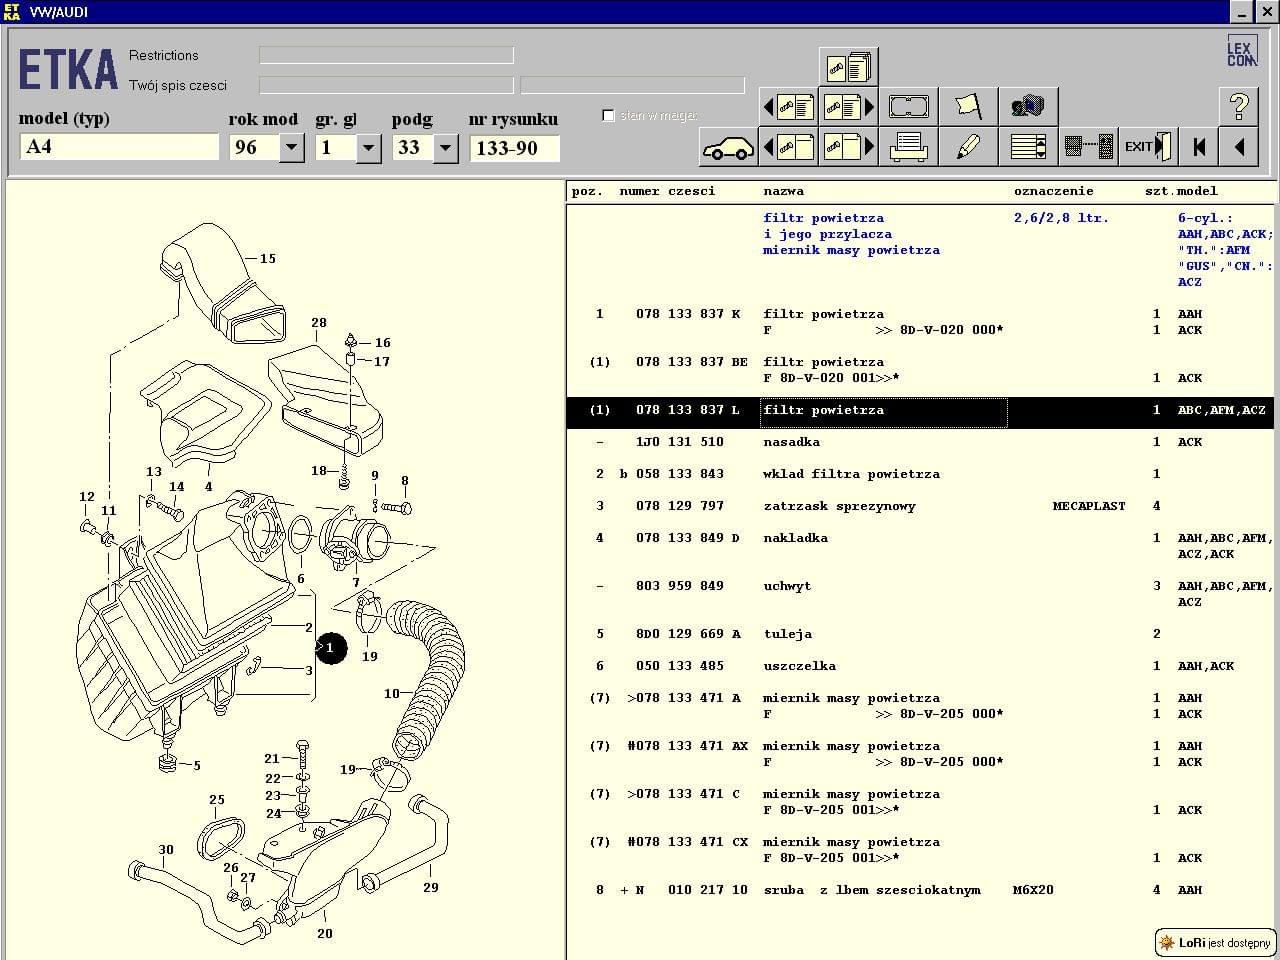Select the 'tuleja' part row
1280x960 pixels.
[920, 634]
